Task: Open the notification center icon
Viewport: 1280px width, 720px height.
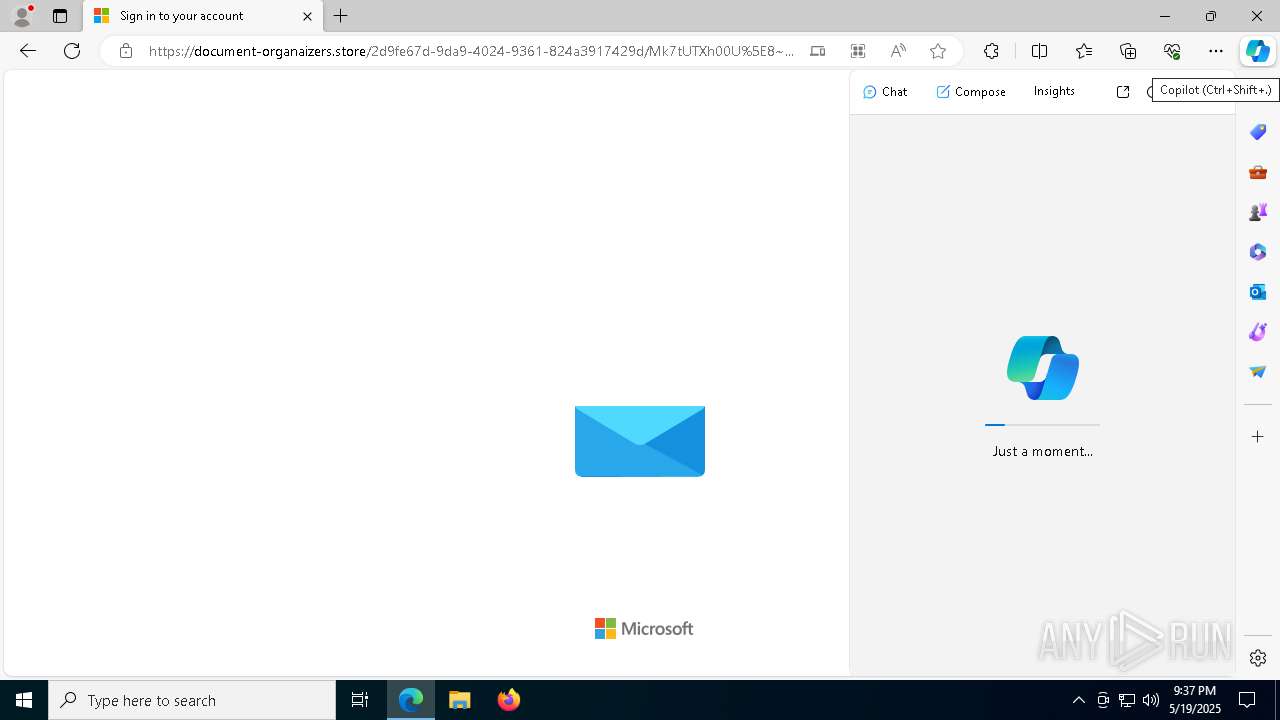Action: 1248,700
